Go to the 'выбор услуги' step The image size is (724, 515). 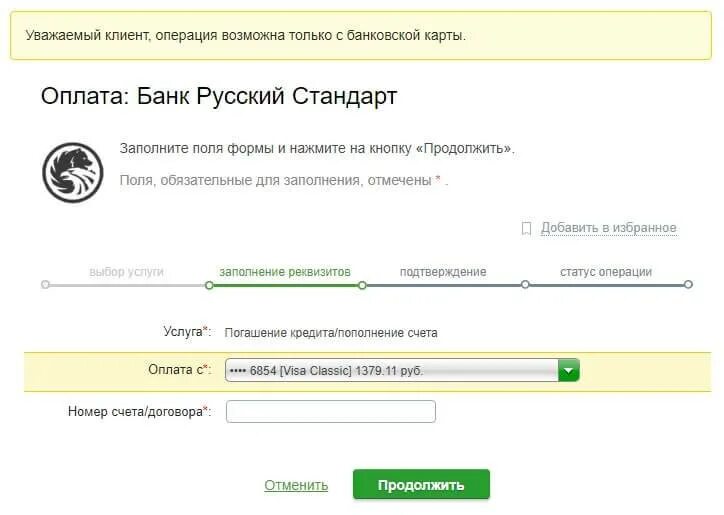[x=126, y=272]
